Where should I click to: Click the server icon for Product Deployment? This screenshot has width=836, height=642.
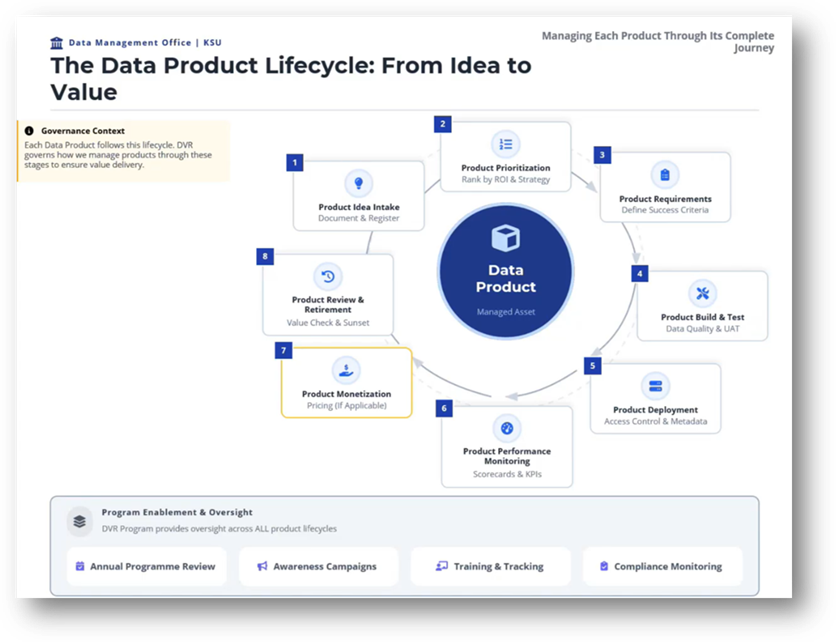pos(655,386)
